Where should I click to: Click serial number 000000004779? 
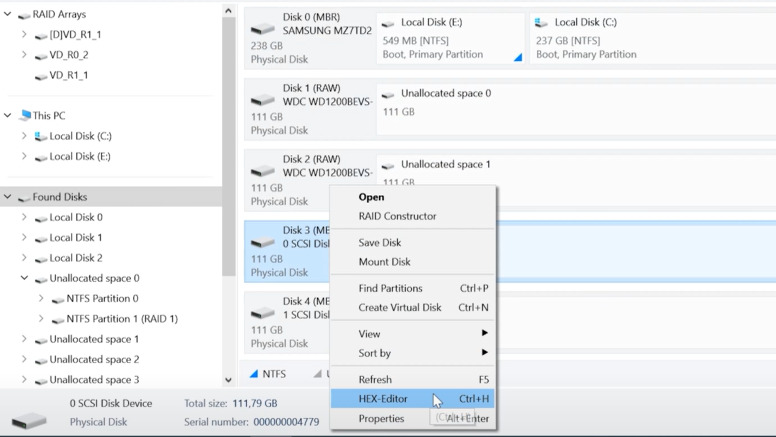point(286,422)
